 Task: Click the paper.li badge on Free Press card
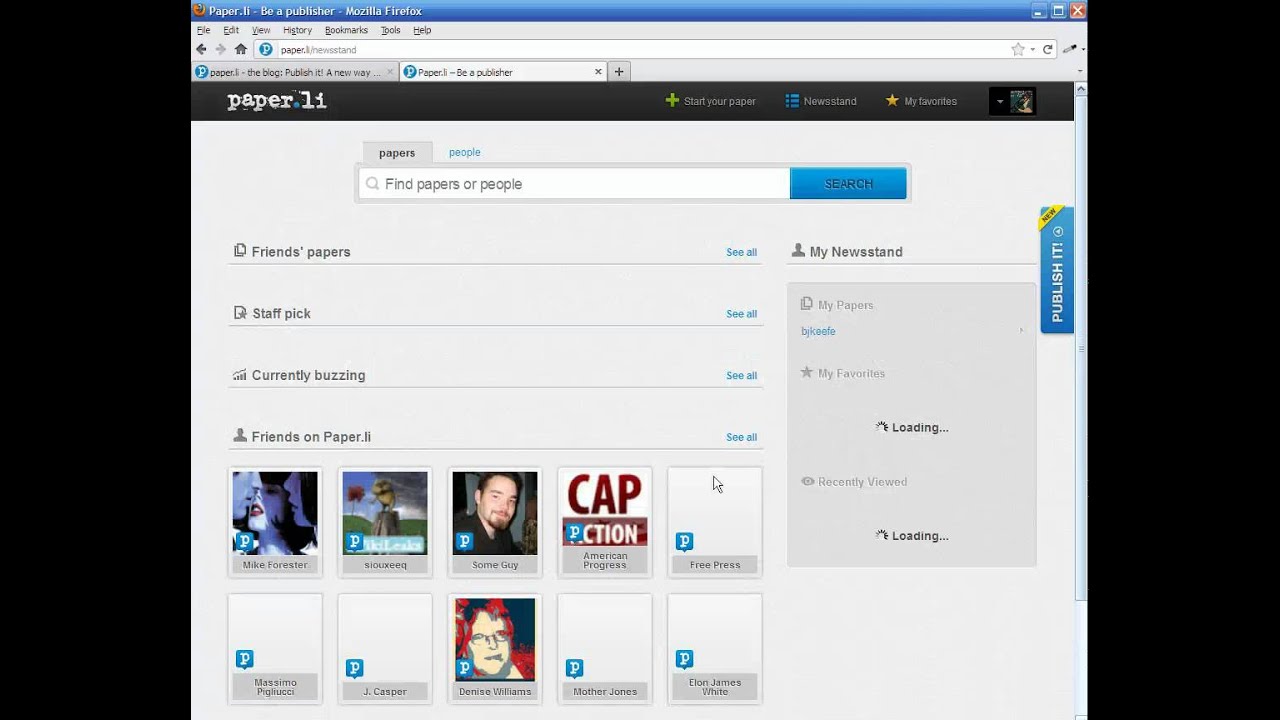tap(684, 541)
